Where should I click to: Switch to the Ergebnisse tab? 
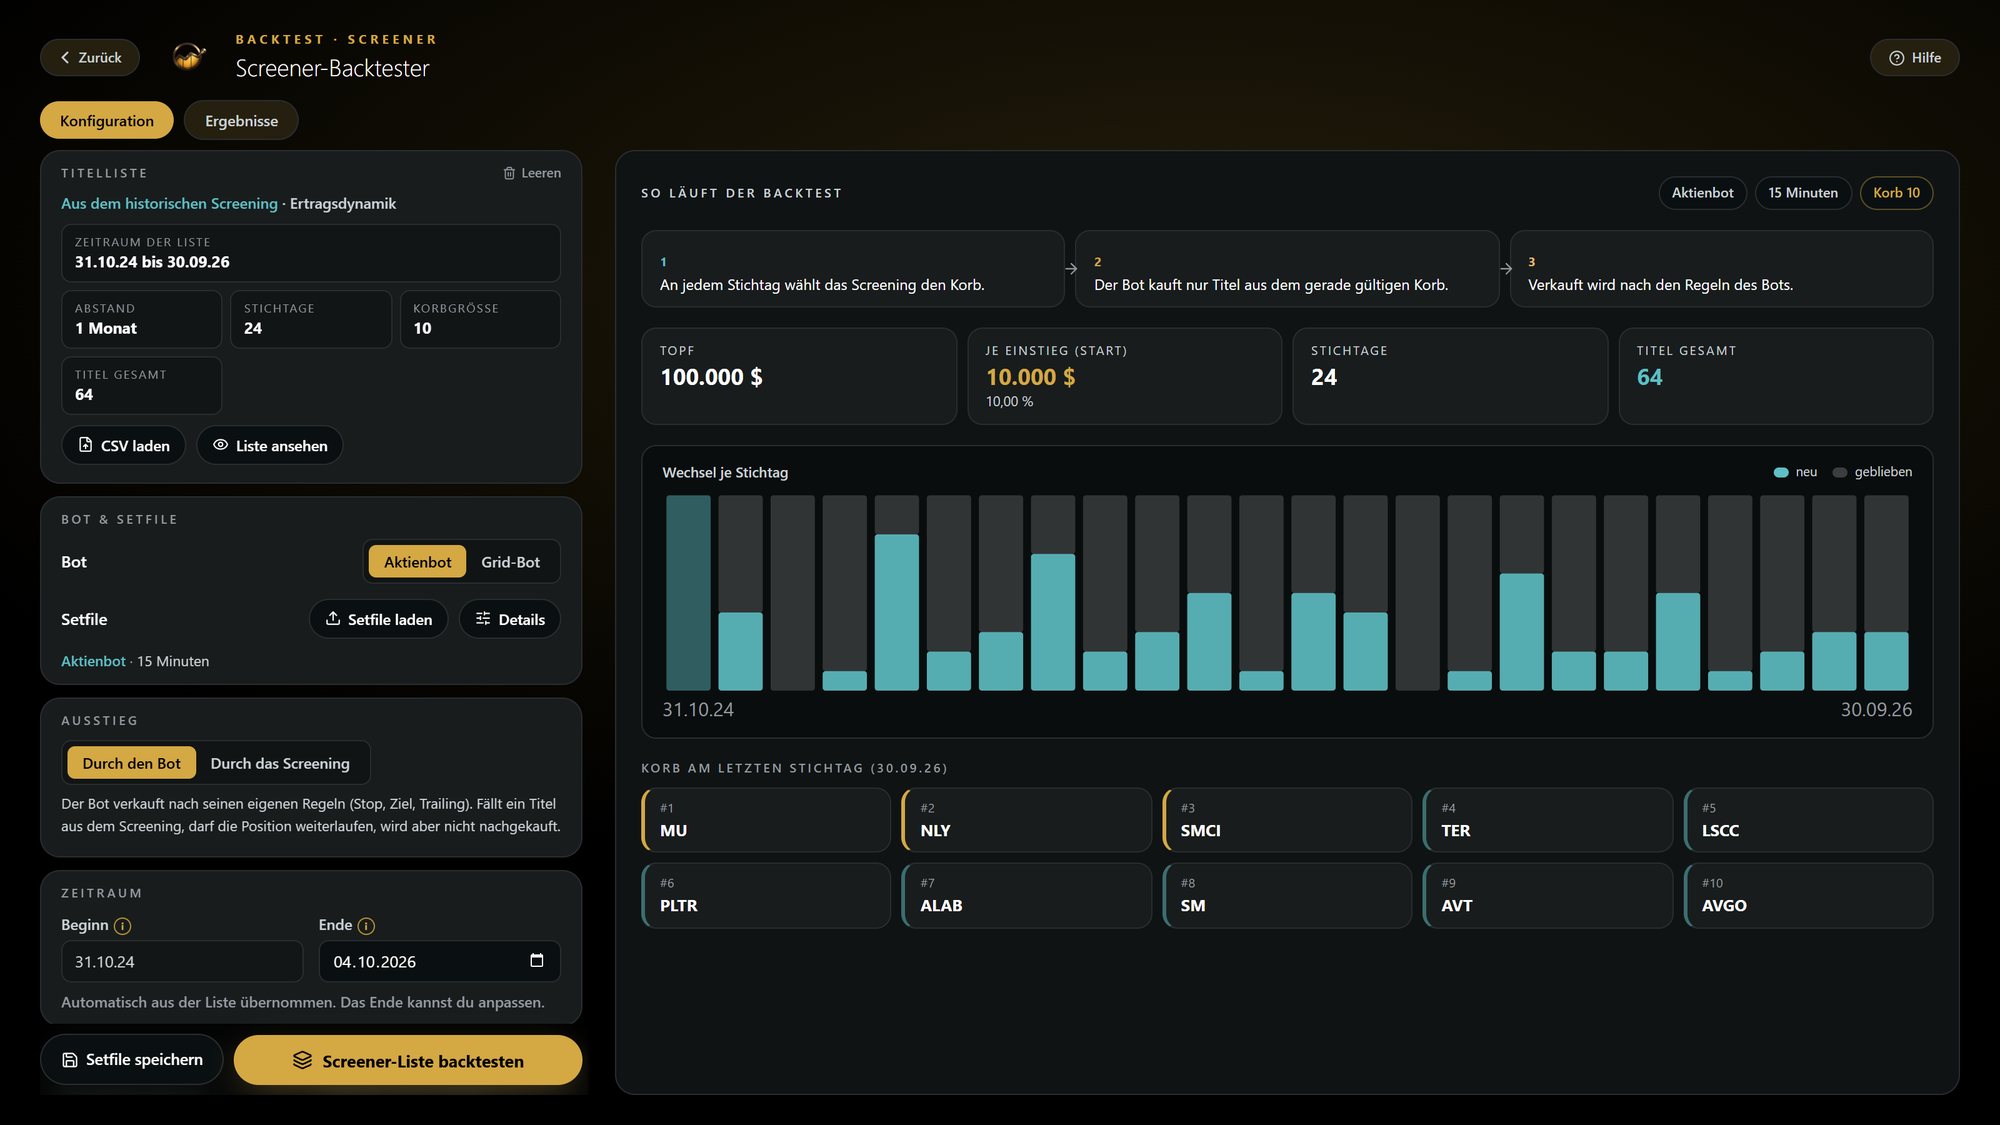pos(241,120)
